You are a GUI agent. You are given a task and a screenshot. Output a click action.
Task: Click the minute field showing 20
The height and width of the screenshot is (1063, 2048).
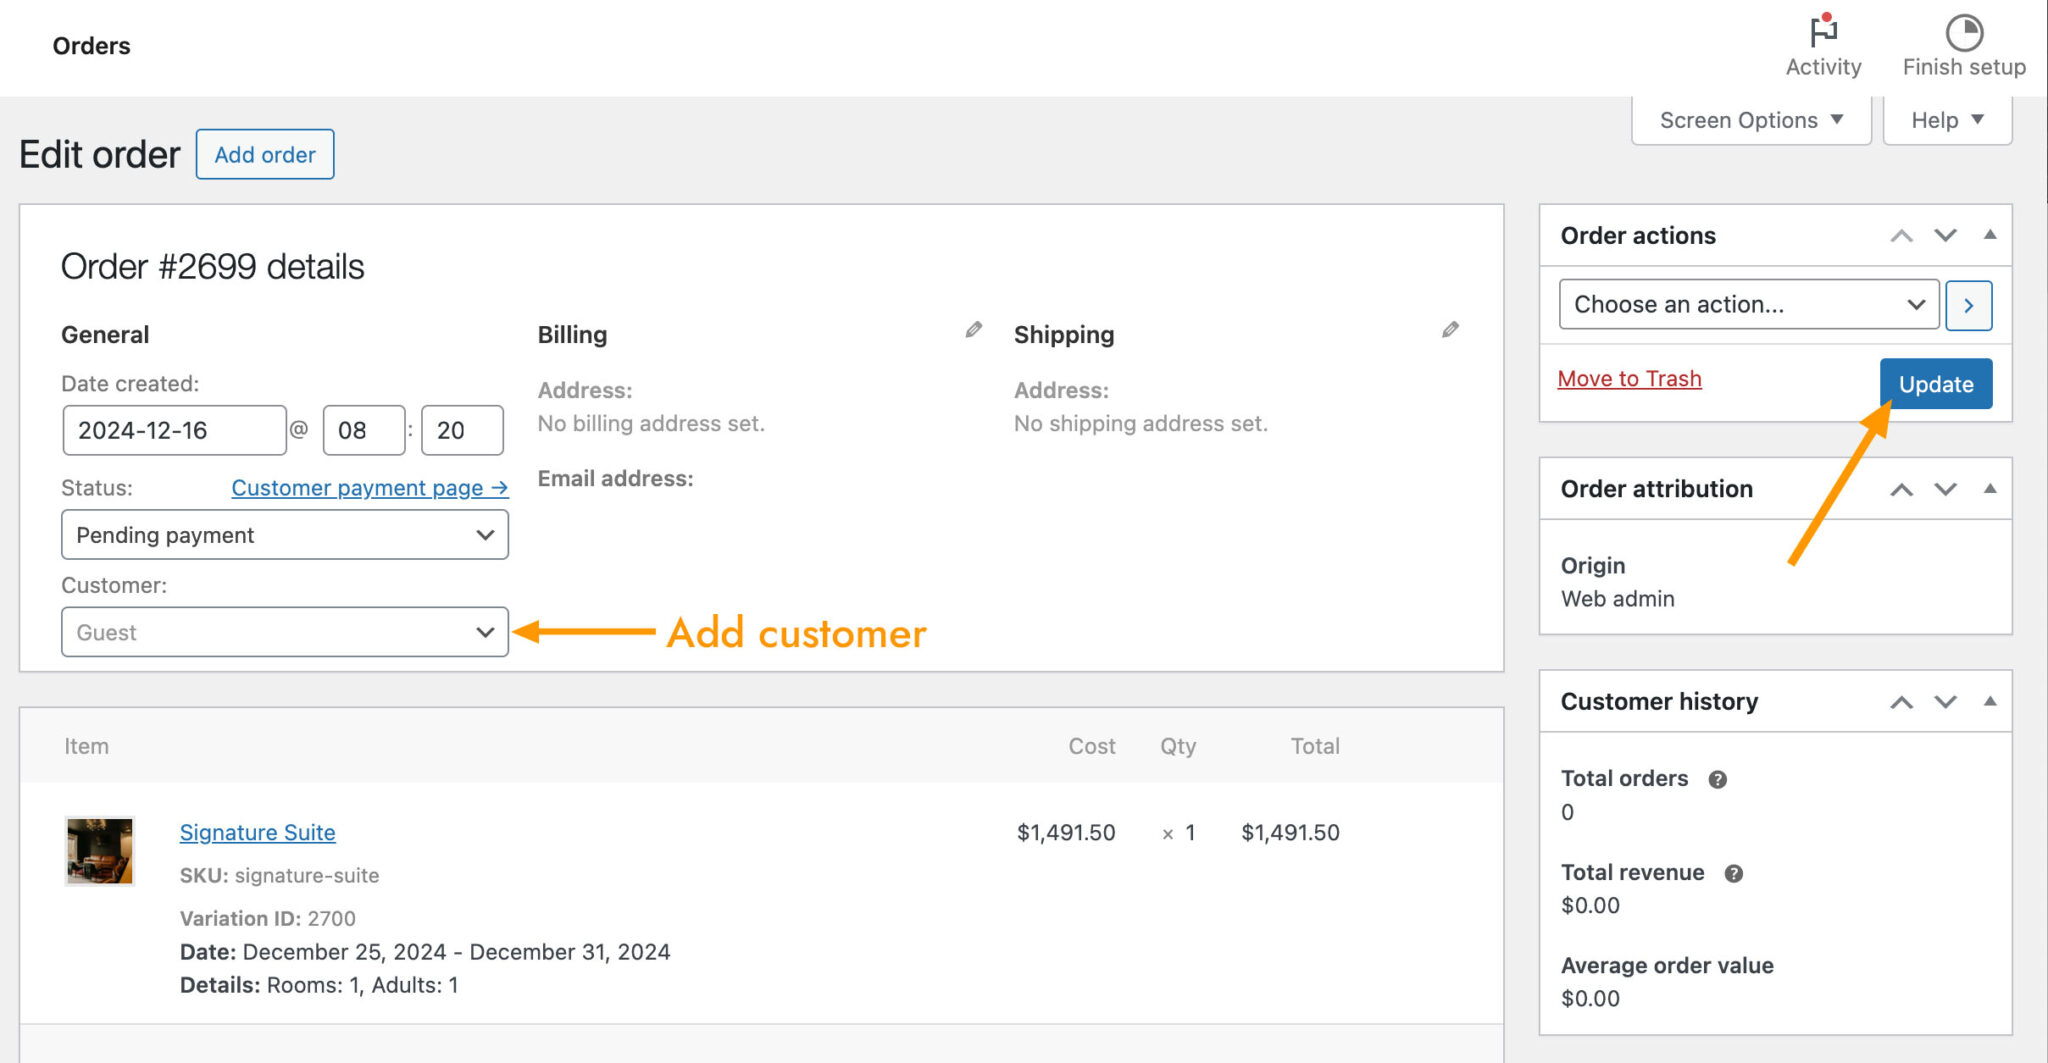[462, 430]
